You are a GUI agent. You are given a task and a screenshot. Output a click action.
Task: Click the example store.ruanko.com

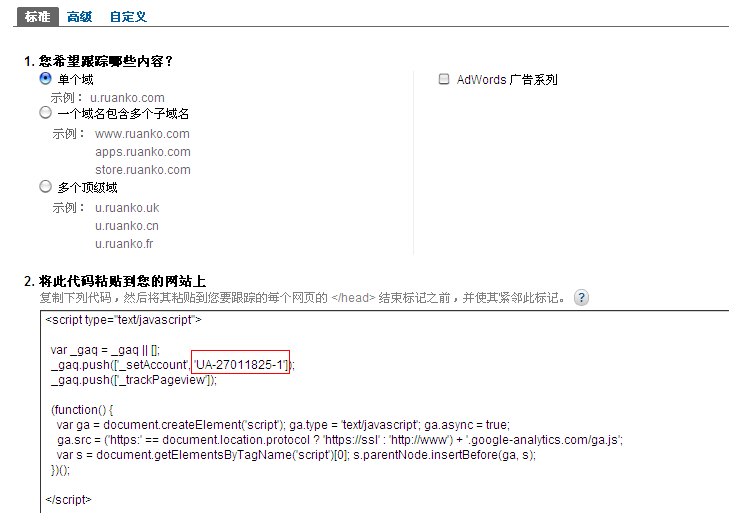tap(143, 170)
